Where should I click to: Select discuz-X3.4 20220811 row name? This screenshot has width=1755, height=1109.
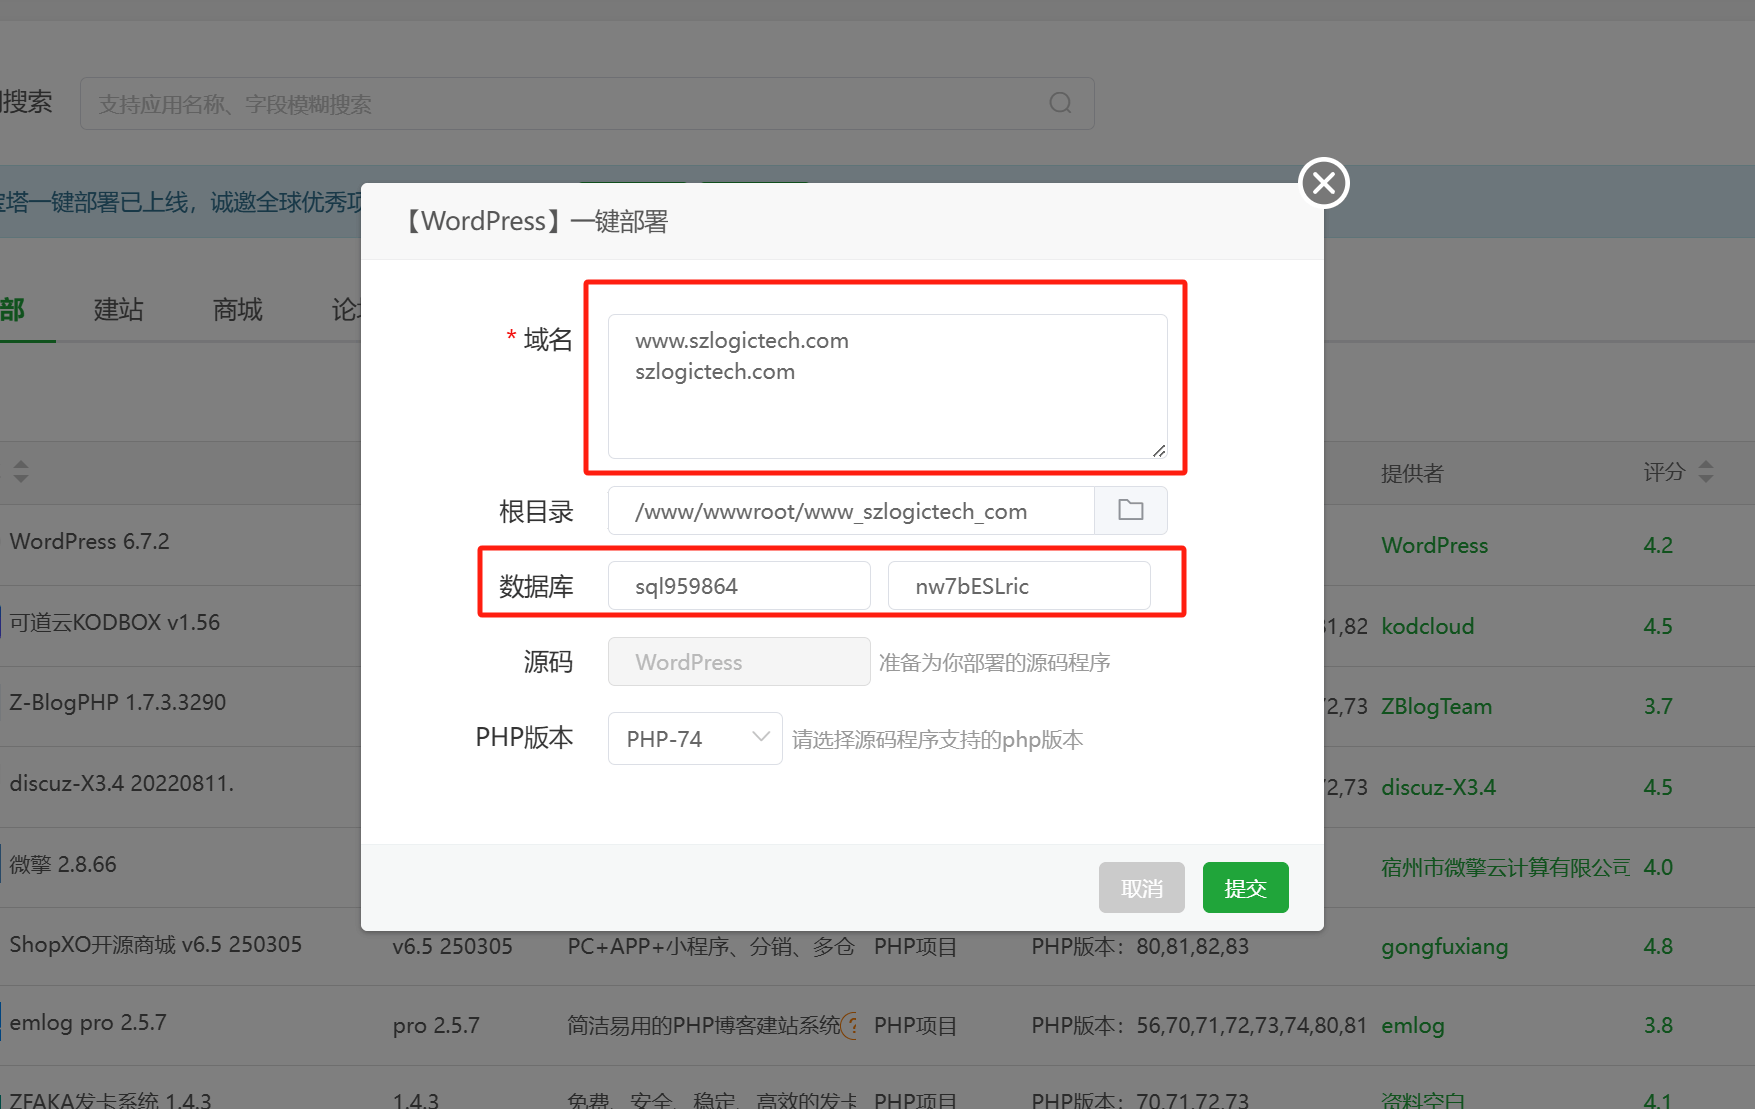tap(121, 783)
